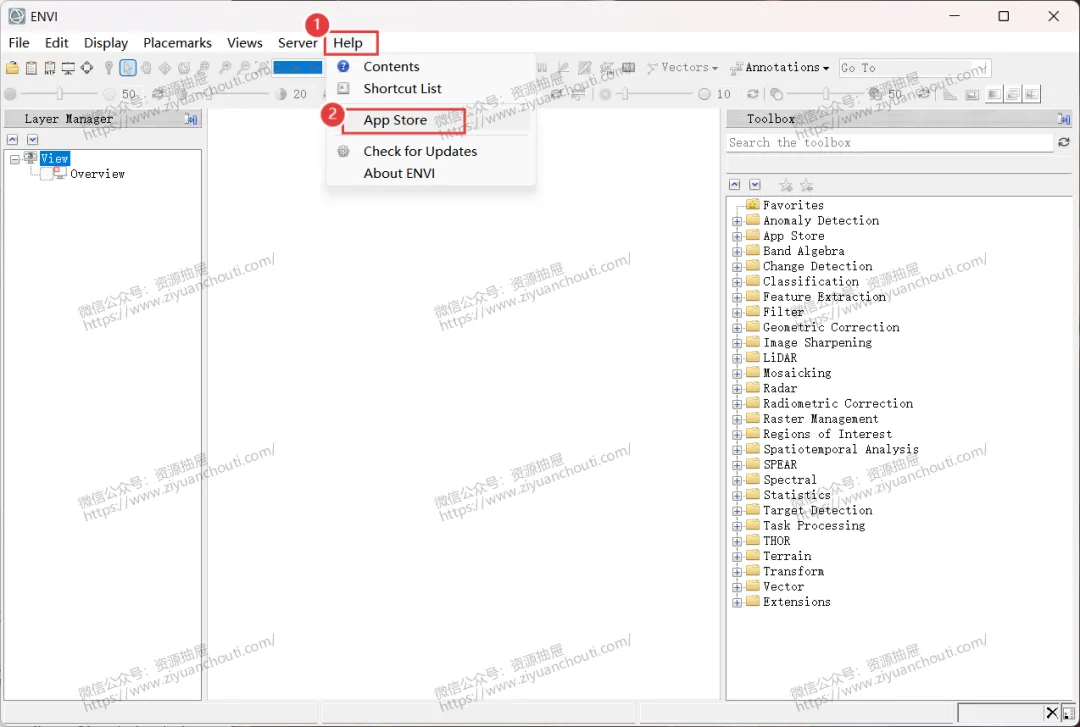
Task: Click the Shortcut List icon
Action: (x=343, y=88)
